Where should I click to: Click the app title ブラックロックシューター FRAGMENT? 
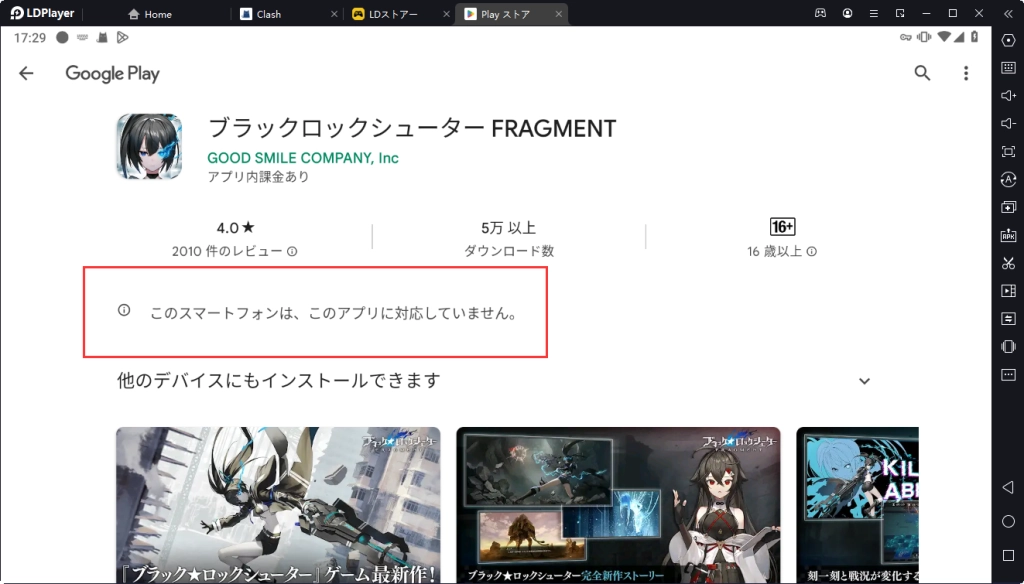tap(411, 128)
